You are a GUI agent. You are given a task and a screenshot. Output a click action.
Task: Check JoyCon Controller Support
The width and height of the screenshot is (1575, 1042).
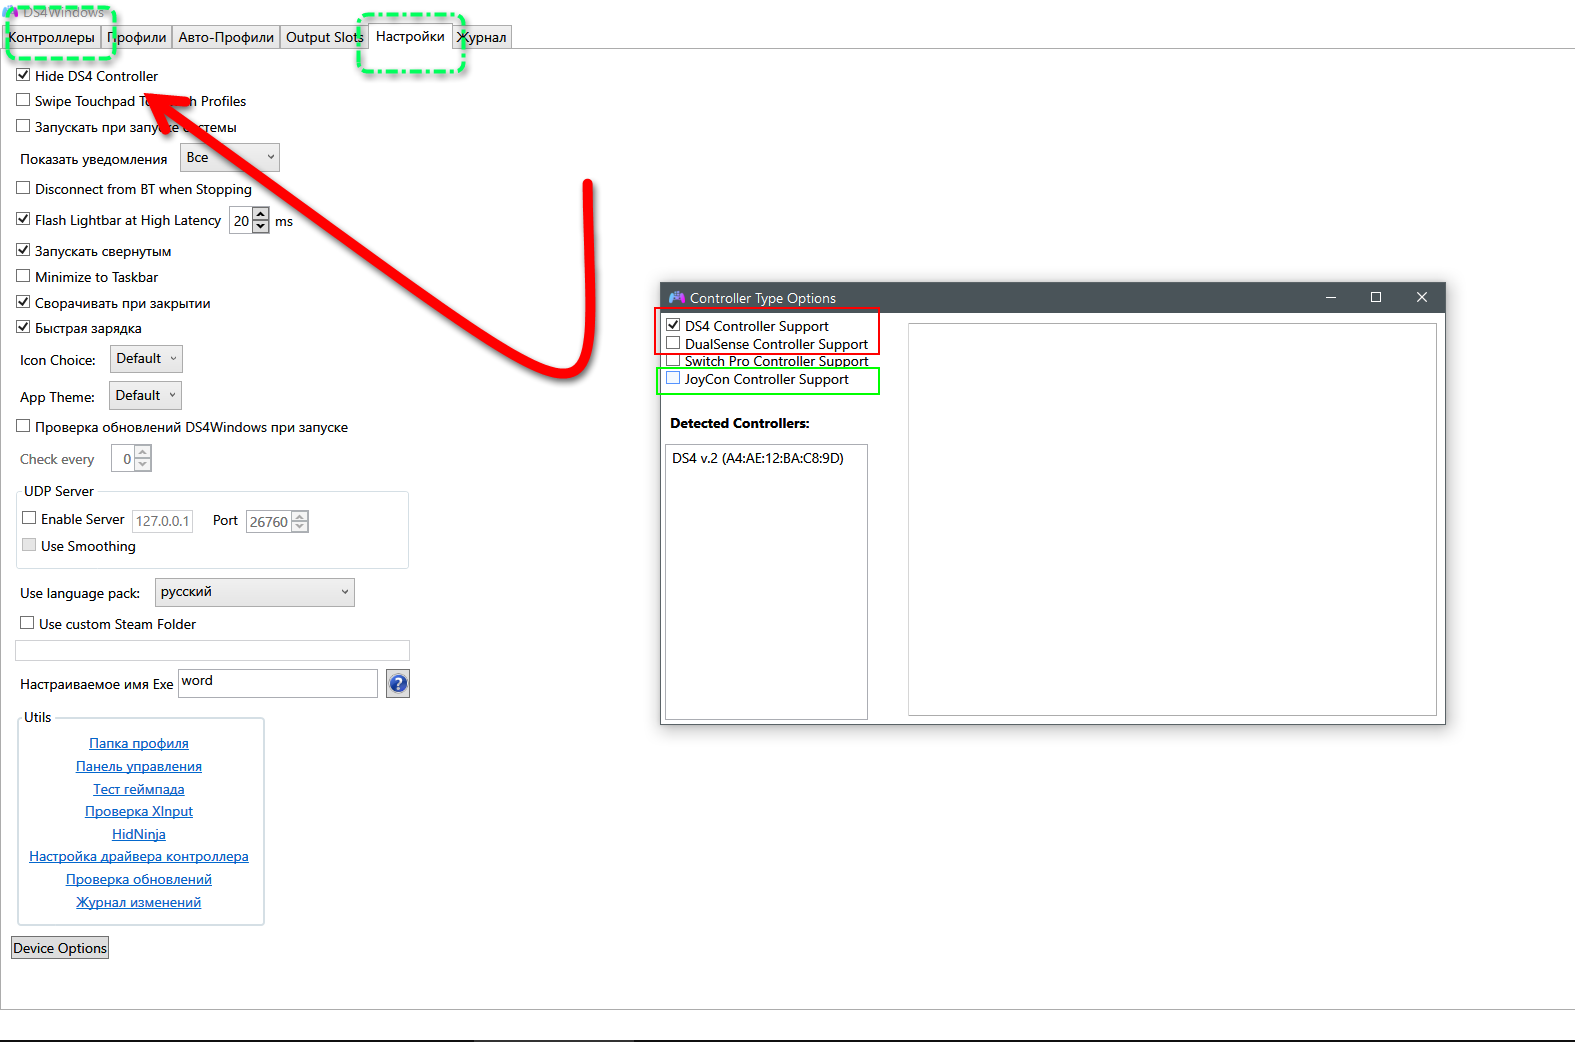[x=673, y=378]
